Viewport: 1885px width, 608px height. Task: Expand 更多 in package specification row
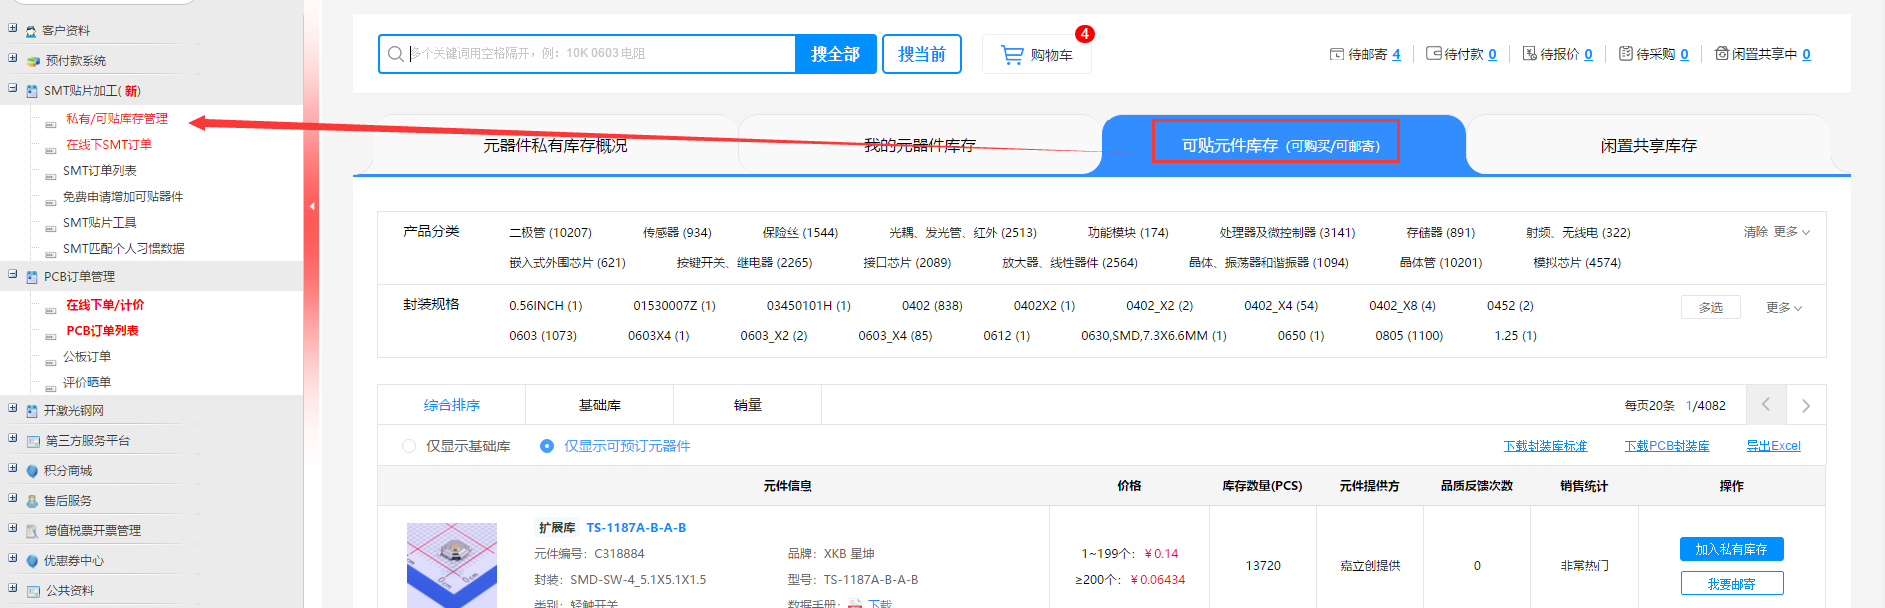pyautogui.click(x=1783, y=308)
